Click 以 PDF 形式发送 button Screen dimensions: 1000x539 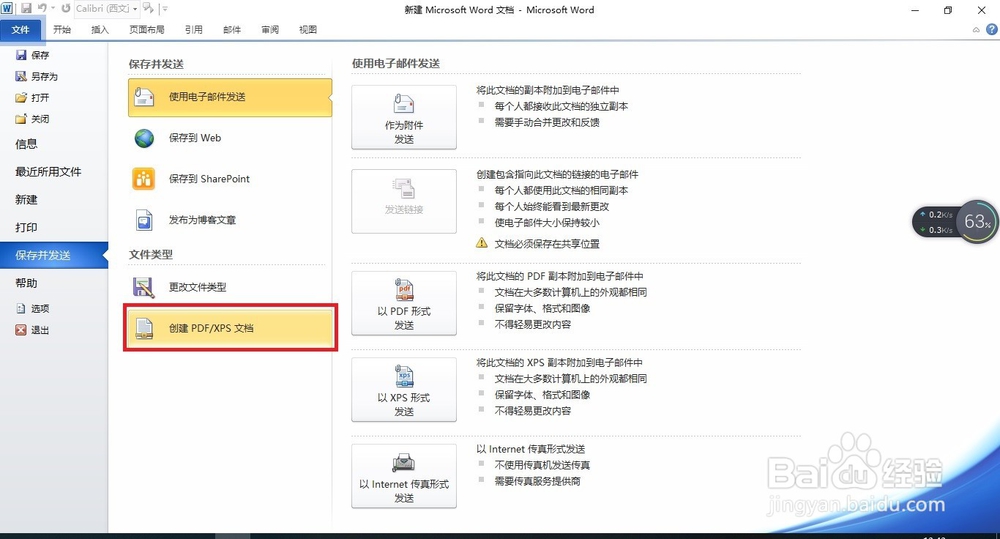coord(404,303)
